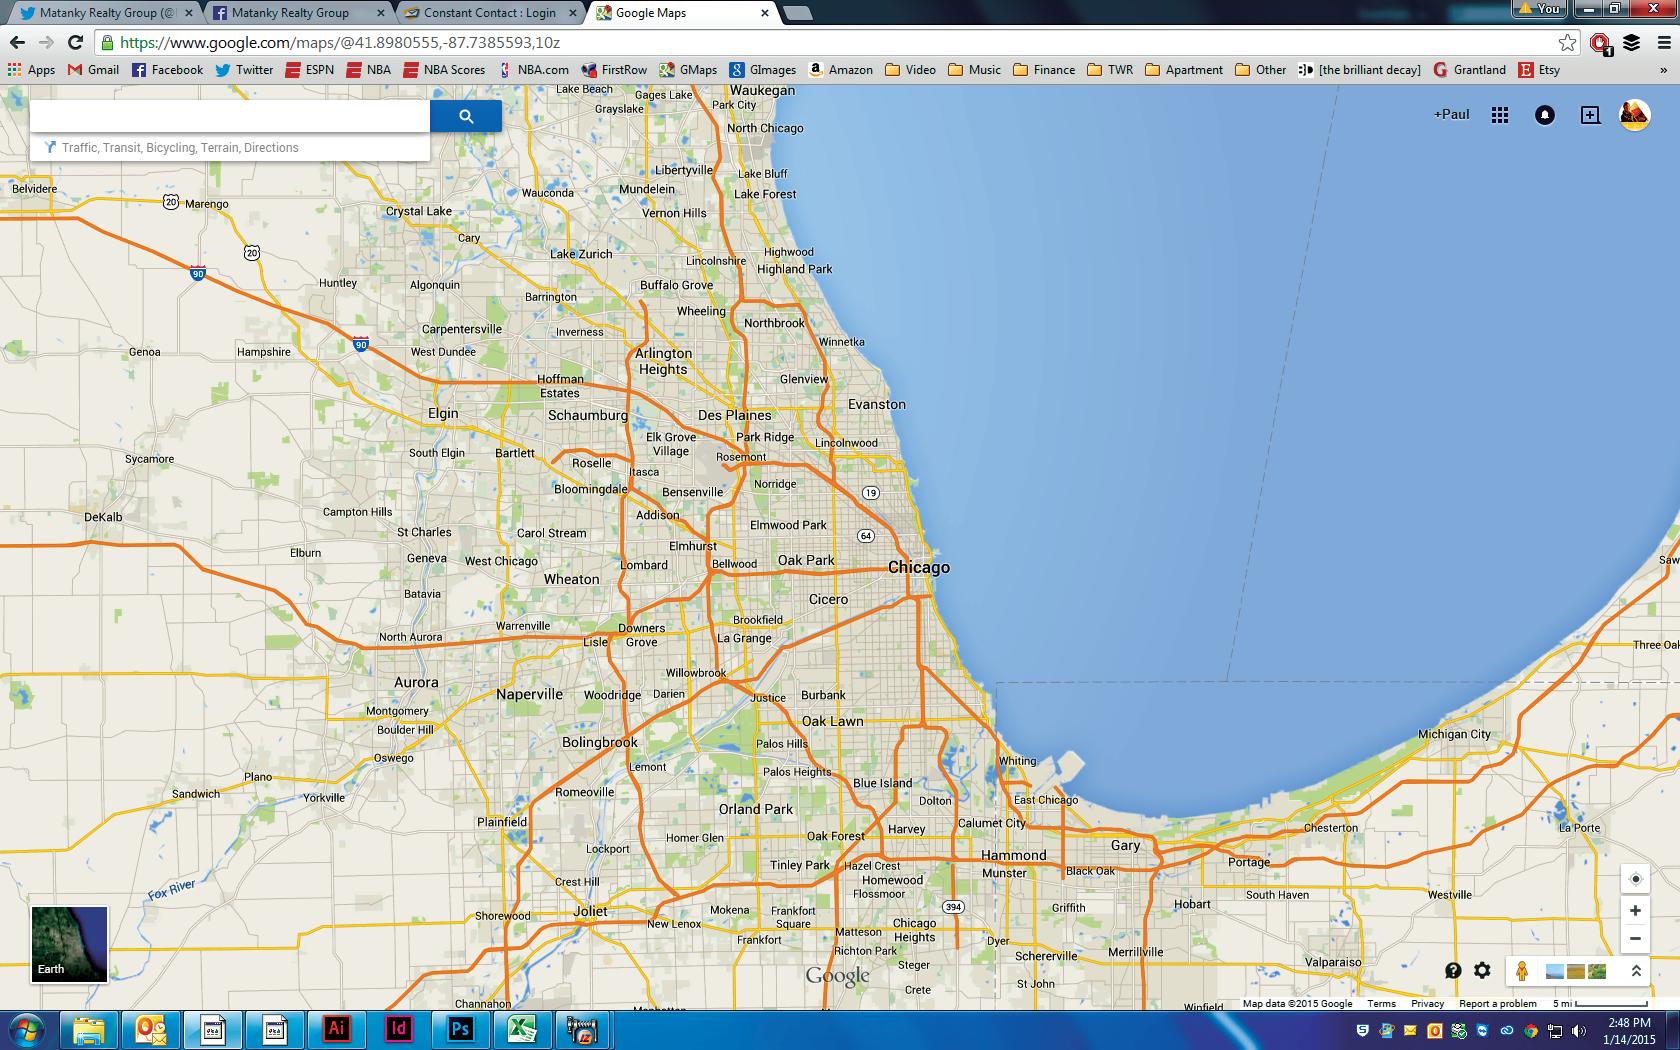Open Excel from the taskbar
Screen dimensions: 1680x1050
522,1029
